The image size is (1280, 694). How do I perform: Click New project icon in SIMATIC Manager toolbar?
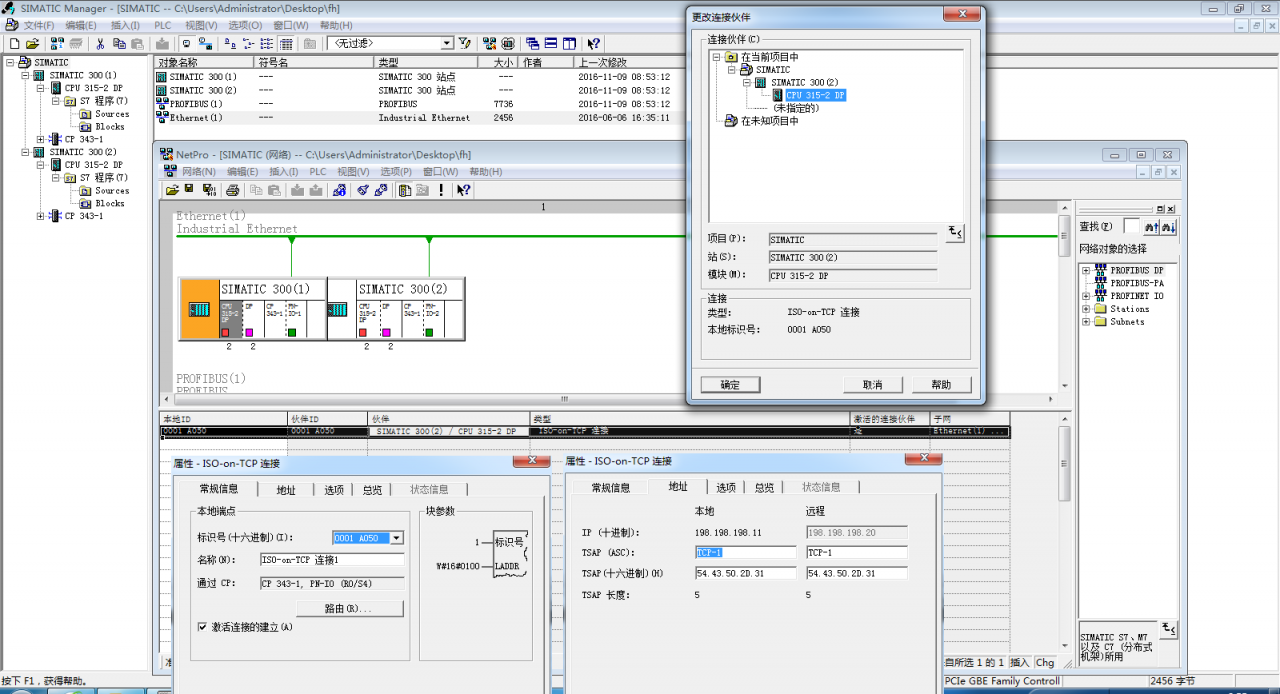[14, 44]
